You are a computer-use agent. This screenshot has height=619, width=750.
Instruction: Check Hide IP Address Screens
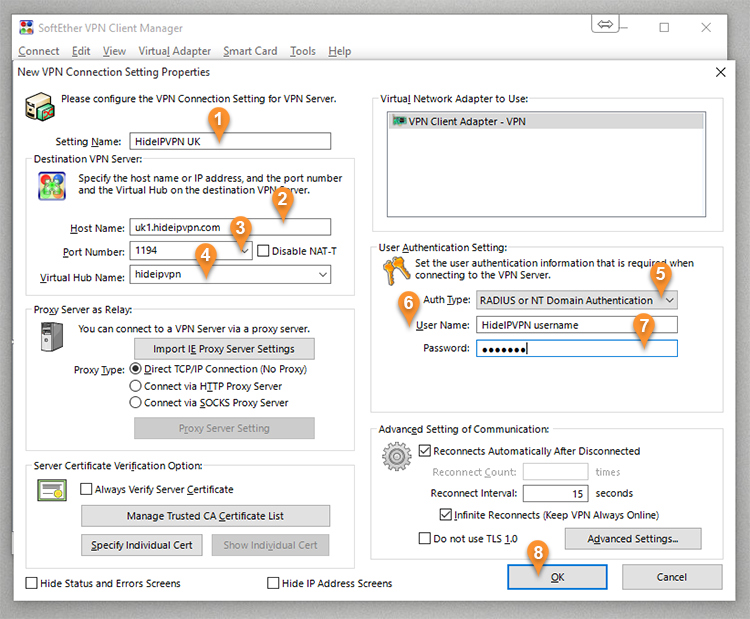pyautogui.click(x=273, y=583)
